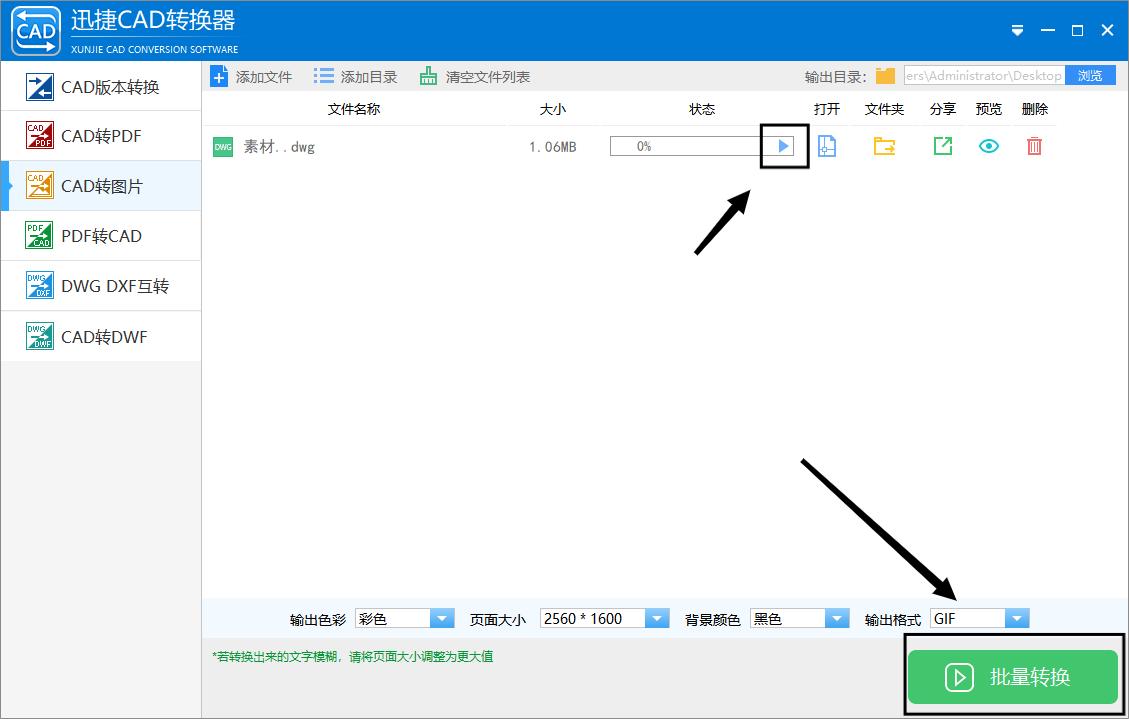Open the output folder for 素材..dwg
1129x719 pixels.
click(883, 146)
